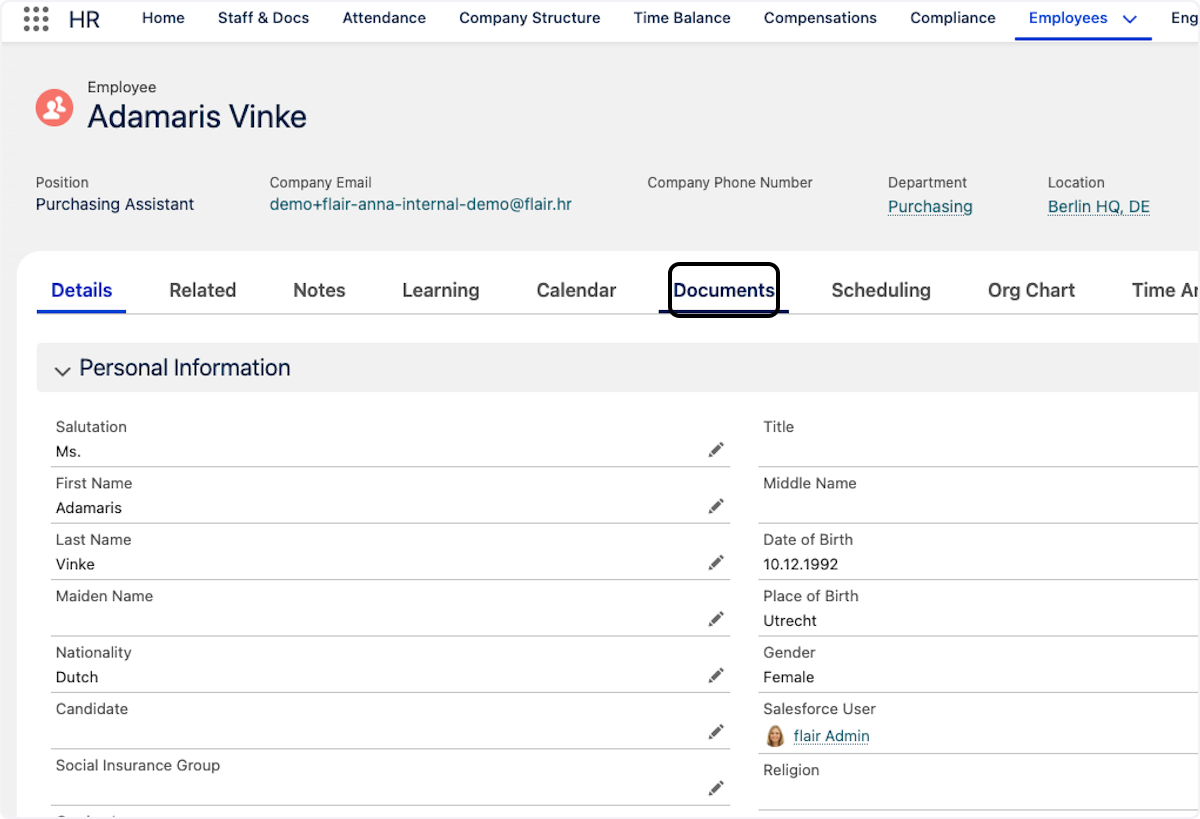Open the Scheduling tab

[880, 290]
